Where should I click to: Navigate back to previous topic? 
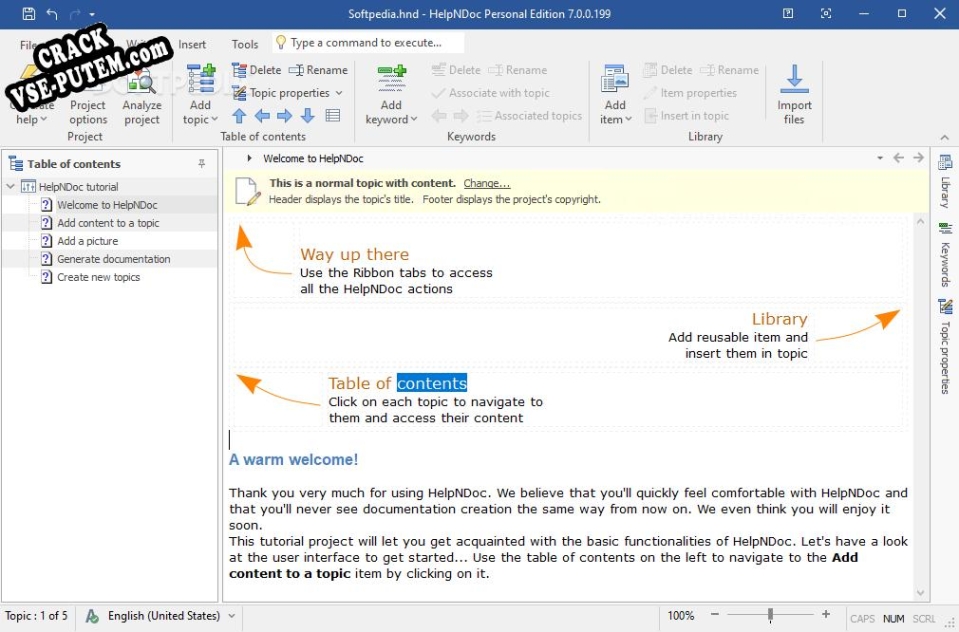[898, 158]
